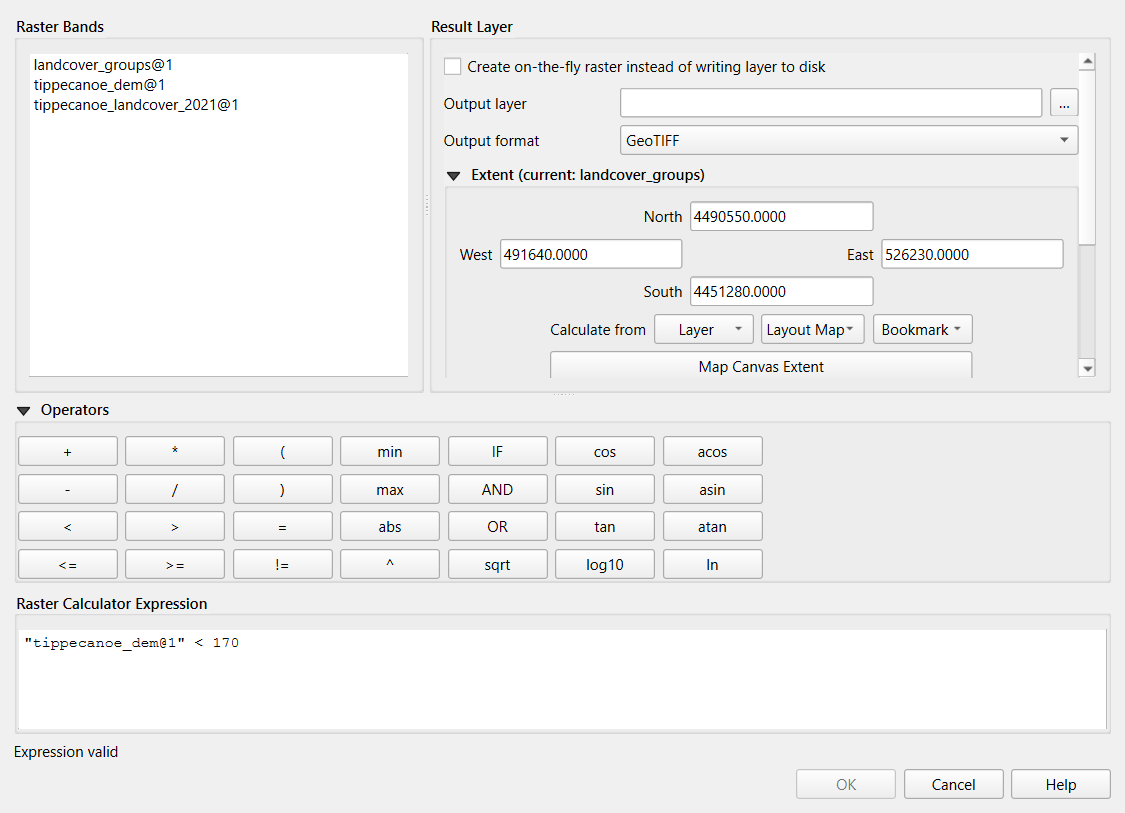Insert the less than operator
Screen dimensions: 1125x813
click(x=67, y=527)
